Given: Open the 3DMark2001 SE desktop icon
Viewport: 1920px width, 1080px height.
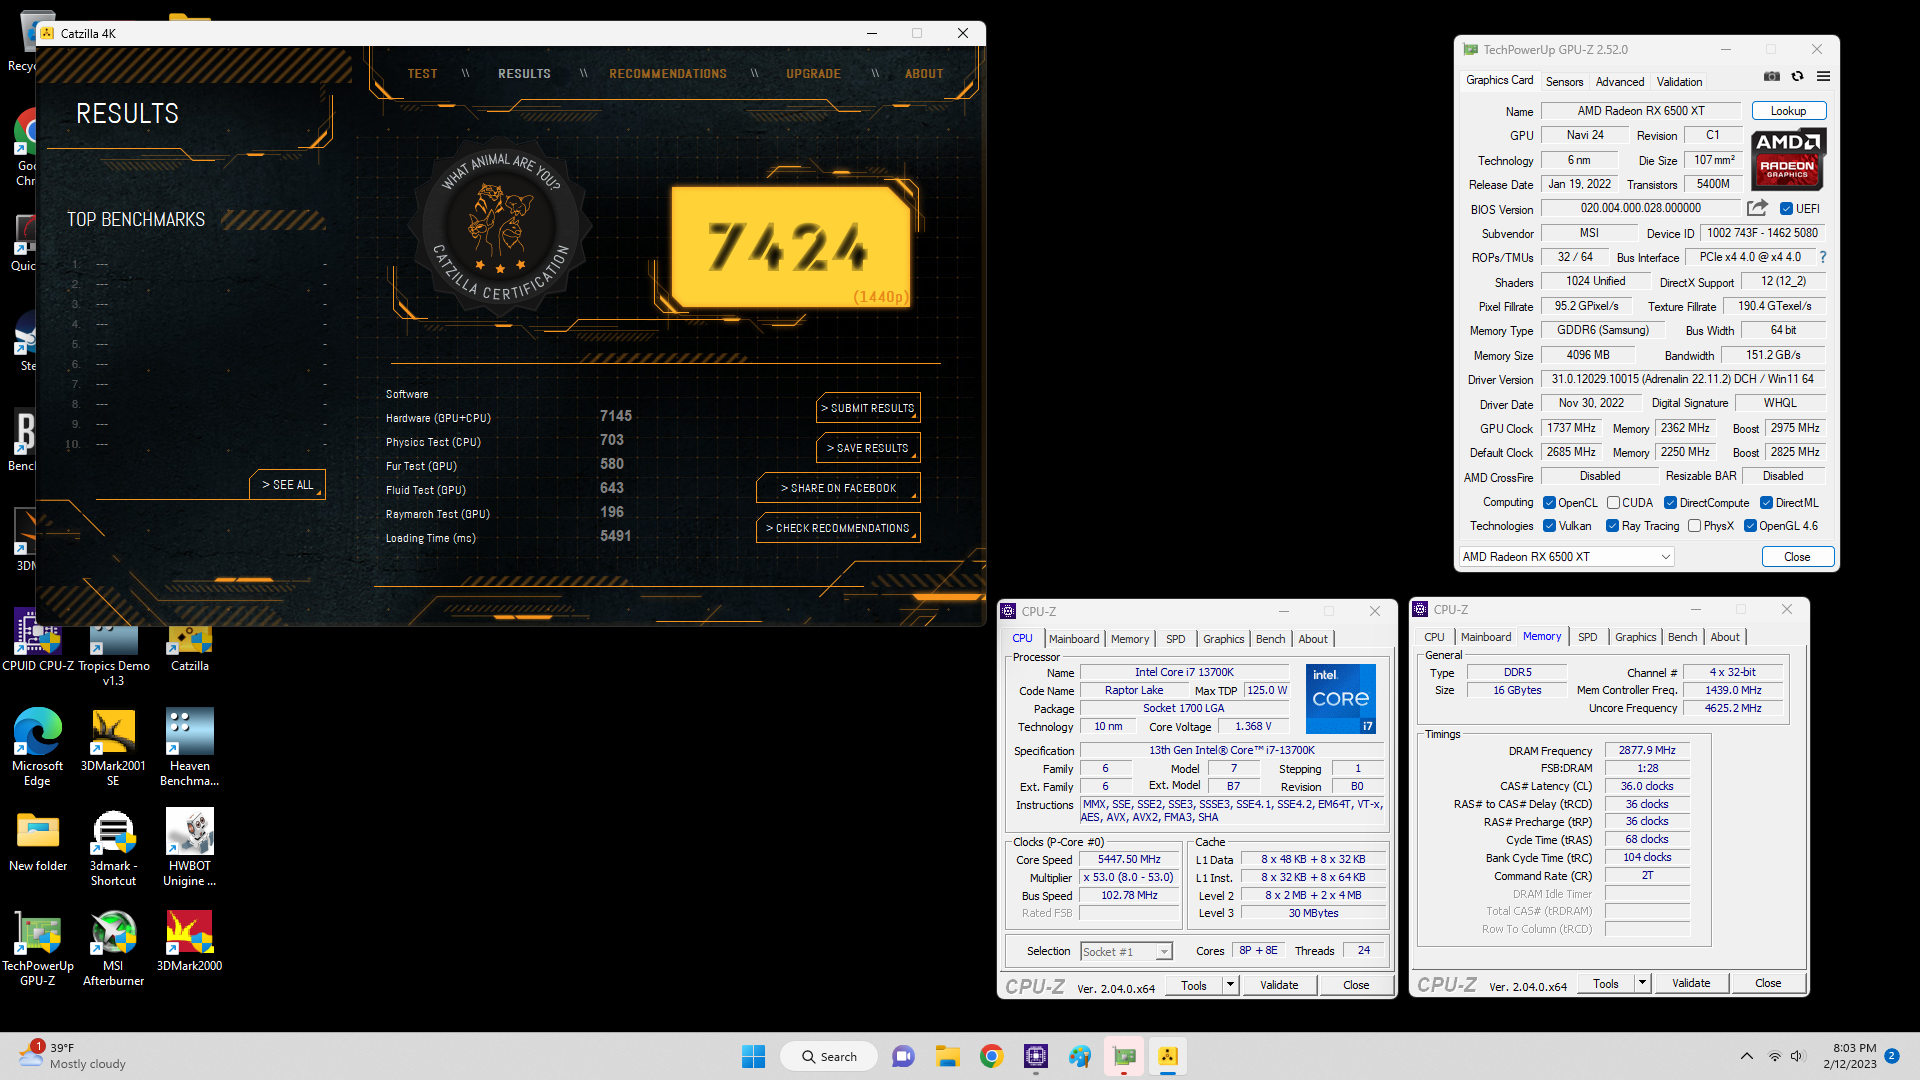Looking at the screenshot, I should pos(113,747).
